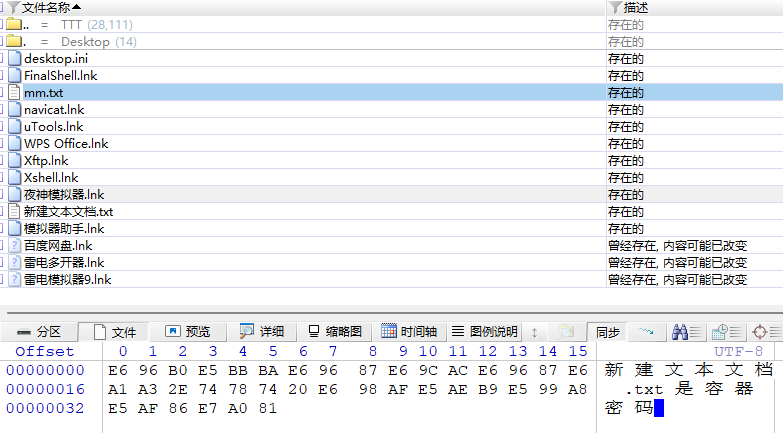The height and width of the screenshot is (433, 783).
Task: Click the Offset column header in hex view
Action: coord(44,352)
